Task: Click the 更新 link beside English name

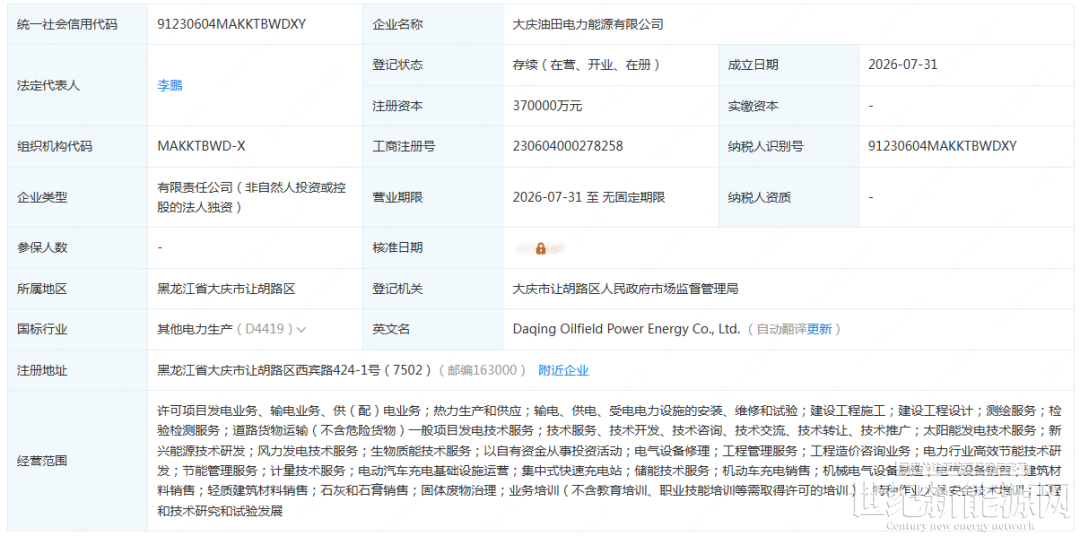Action: pos(820,329)
